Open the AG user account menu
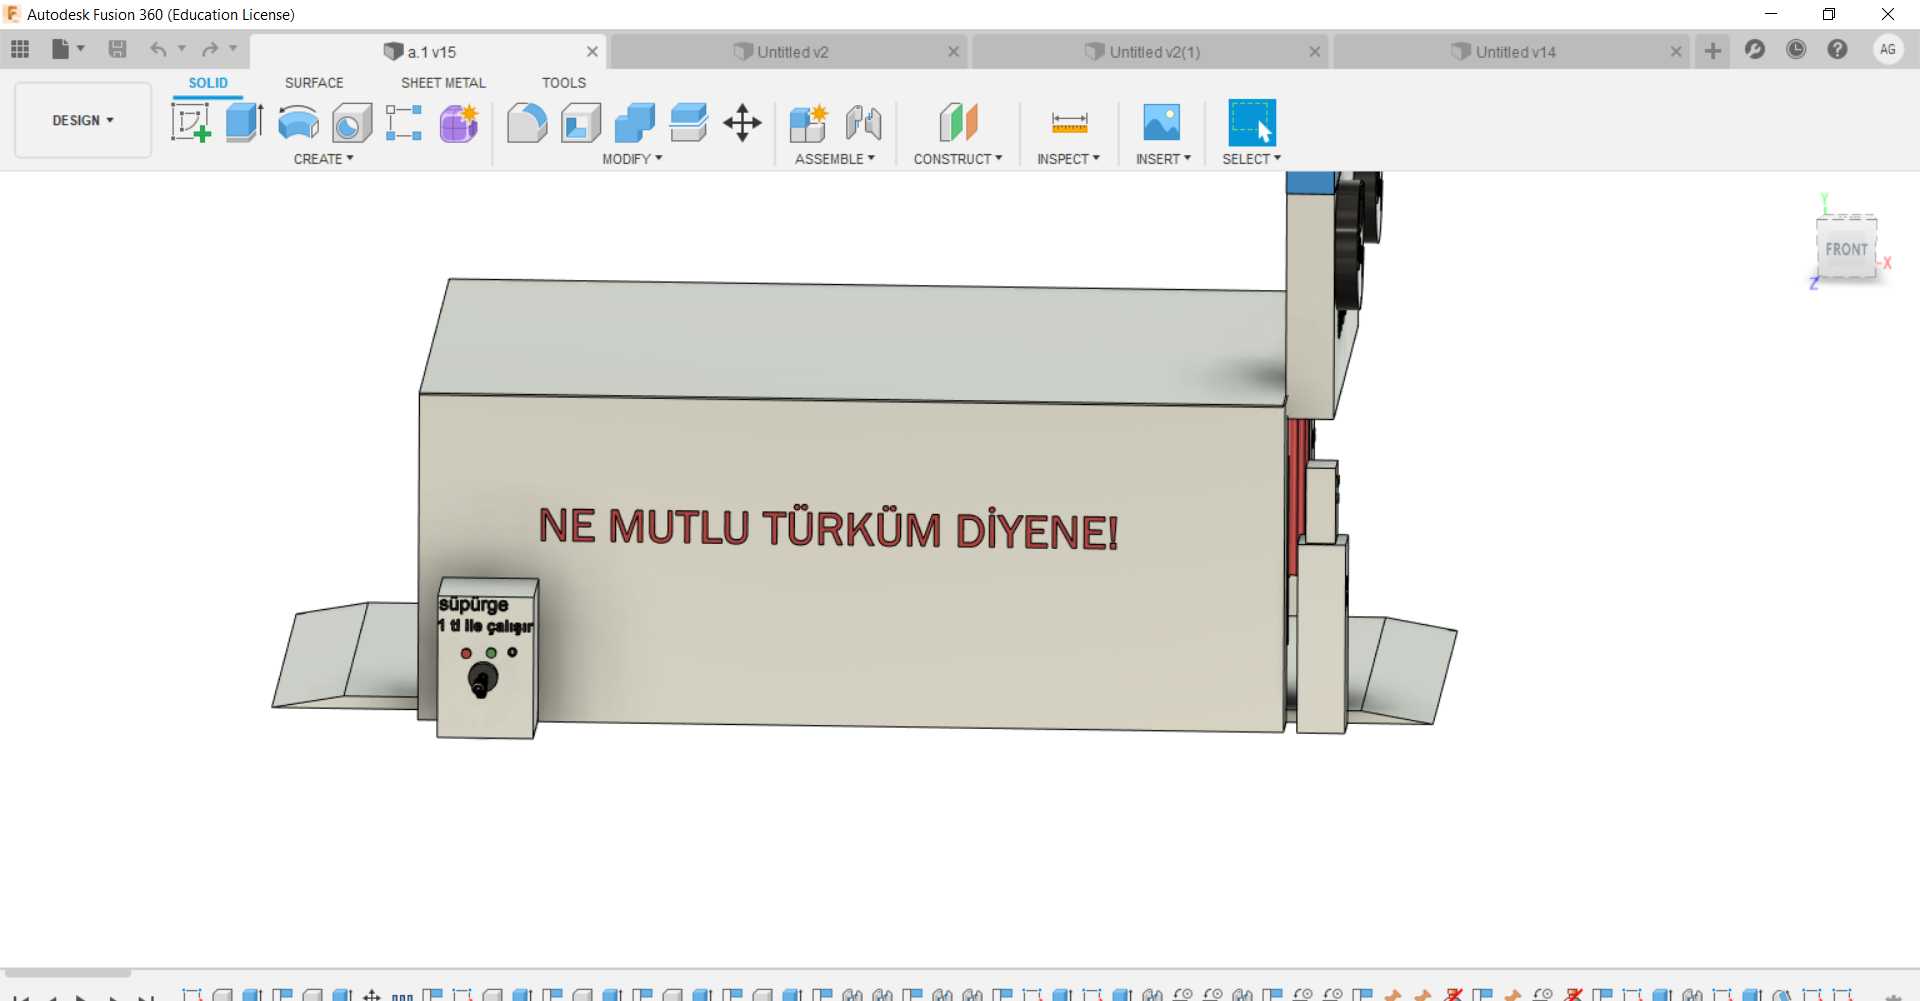Screen dimensions: 1920x1001 1888,49
